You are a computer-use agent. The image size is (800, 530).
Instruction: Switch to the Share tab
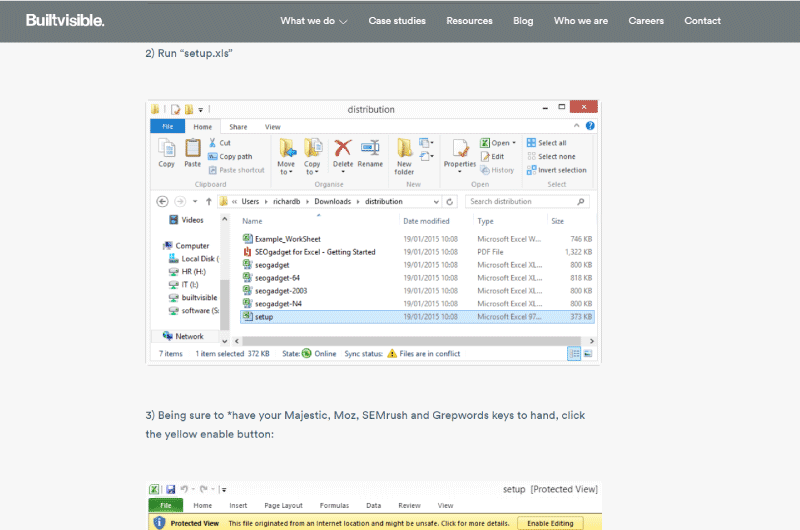(x=238, y=127)
